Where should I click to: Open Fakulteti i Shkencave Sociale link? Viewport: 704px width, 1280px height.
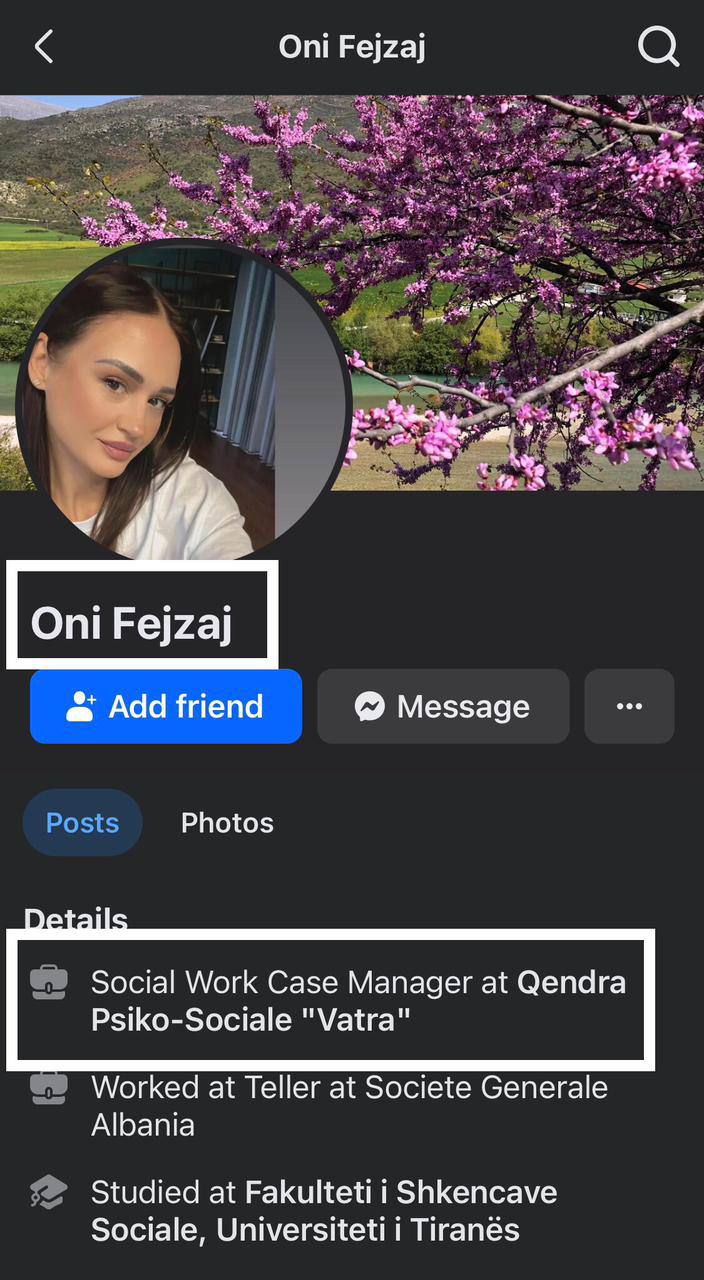[324, 1210]
